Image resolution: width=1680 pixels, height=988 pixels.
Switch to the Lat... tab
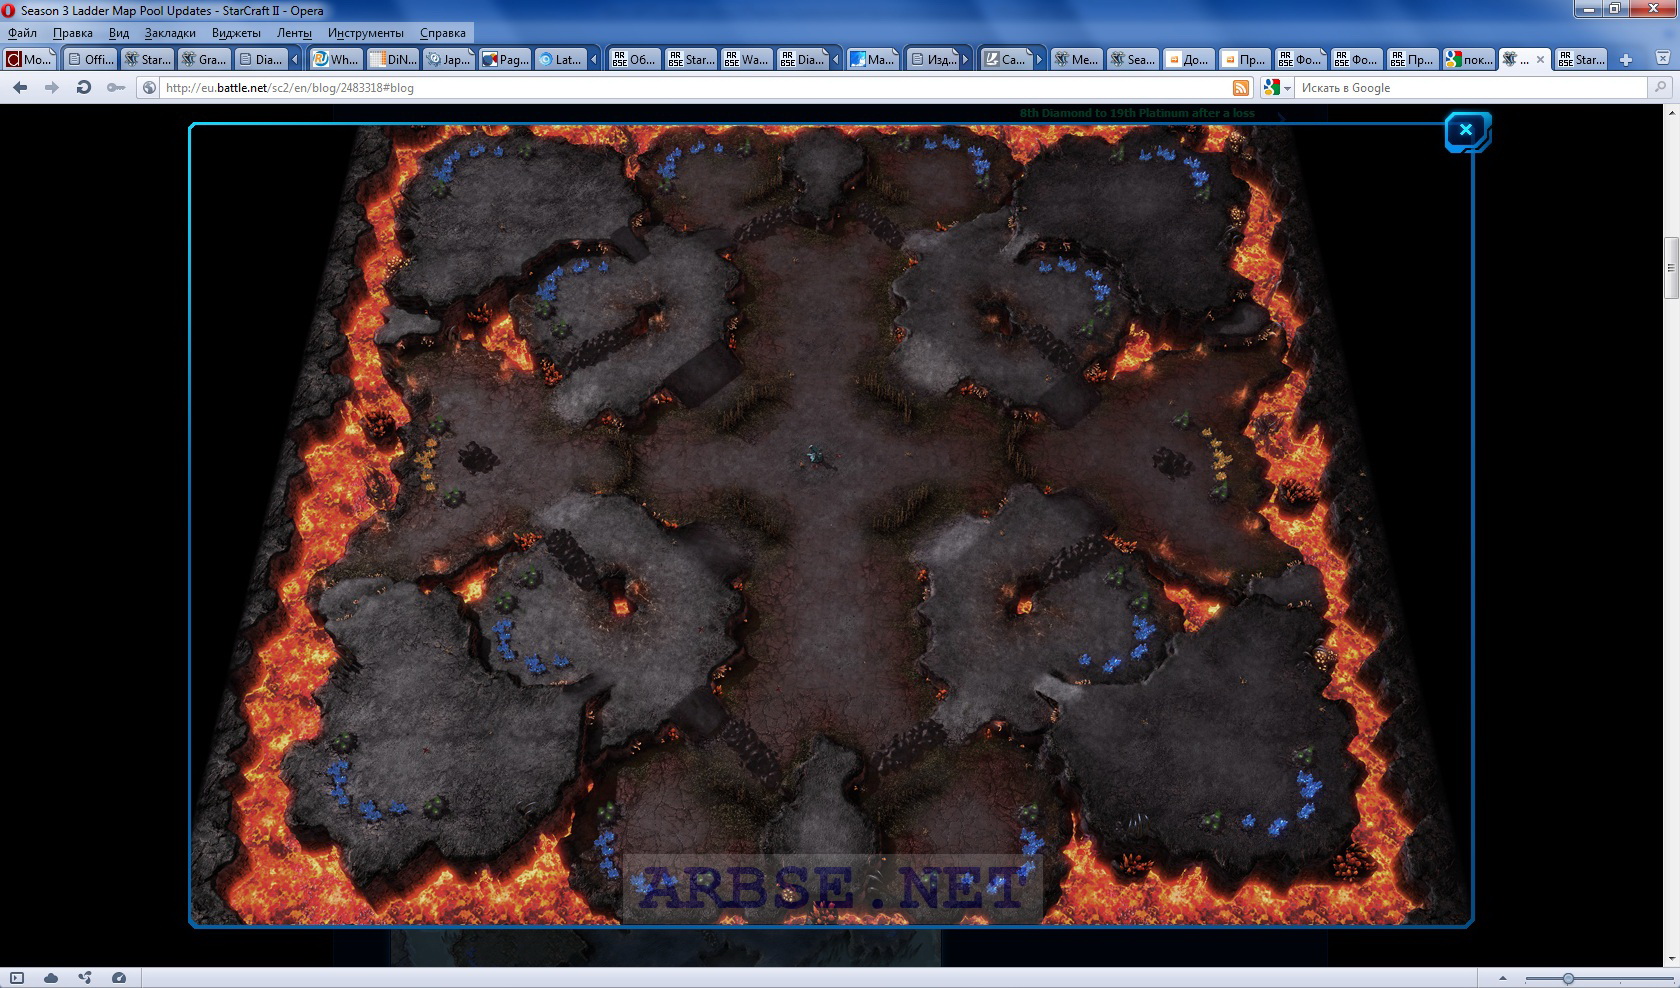click(561, 59)
